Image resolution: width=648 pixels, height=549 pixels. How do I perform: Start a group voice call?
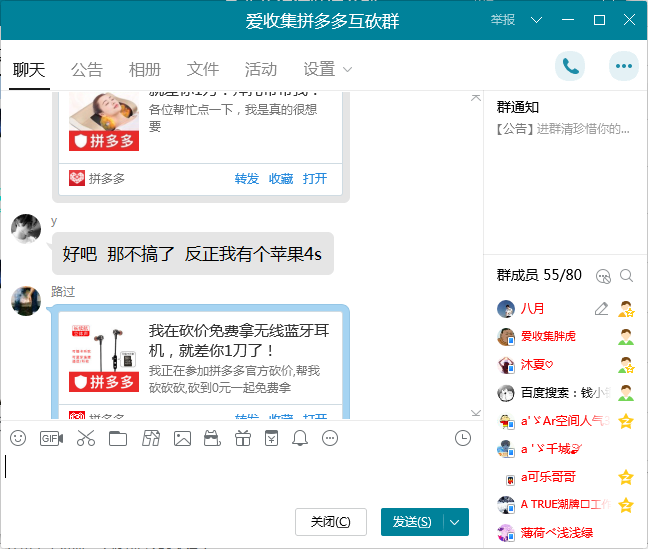click(x=570, y=66)
